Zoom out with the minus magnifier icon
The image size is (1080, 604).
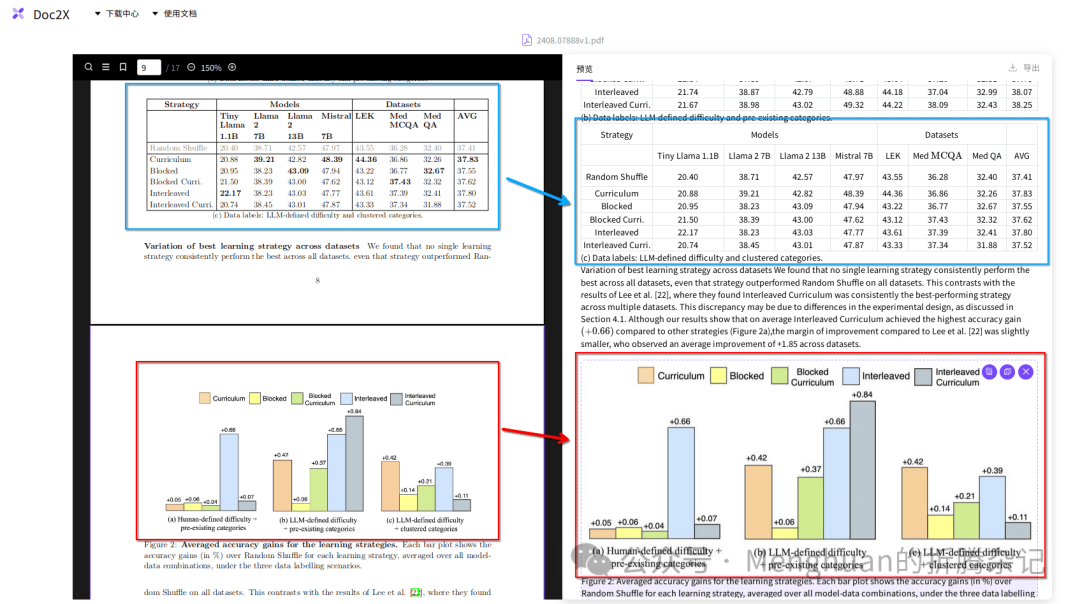coord(191,67)
